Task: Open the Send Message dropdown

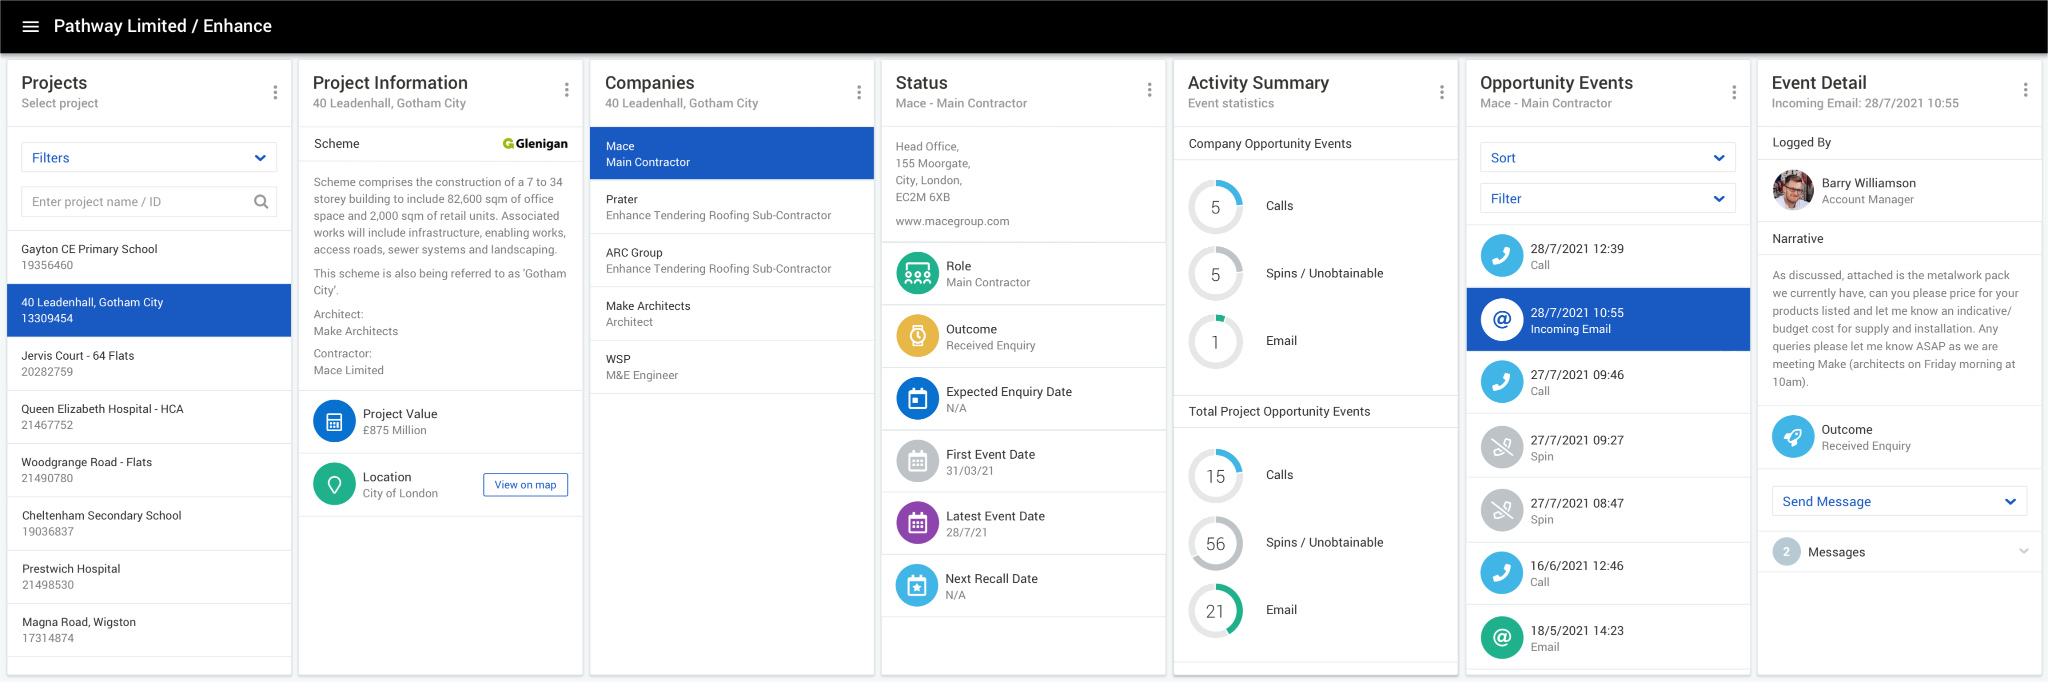Action: (x=1900, y=502)
